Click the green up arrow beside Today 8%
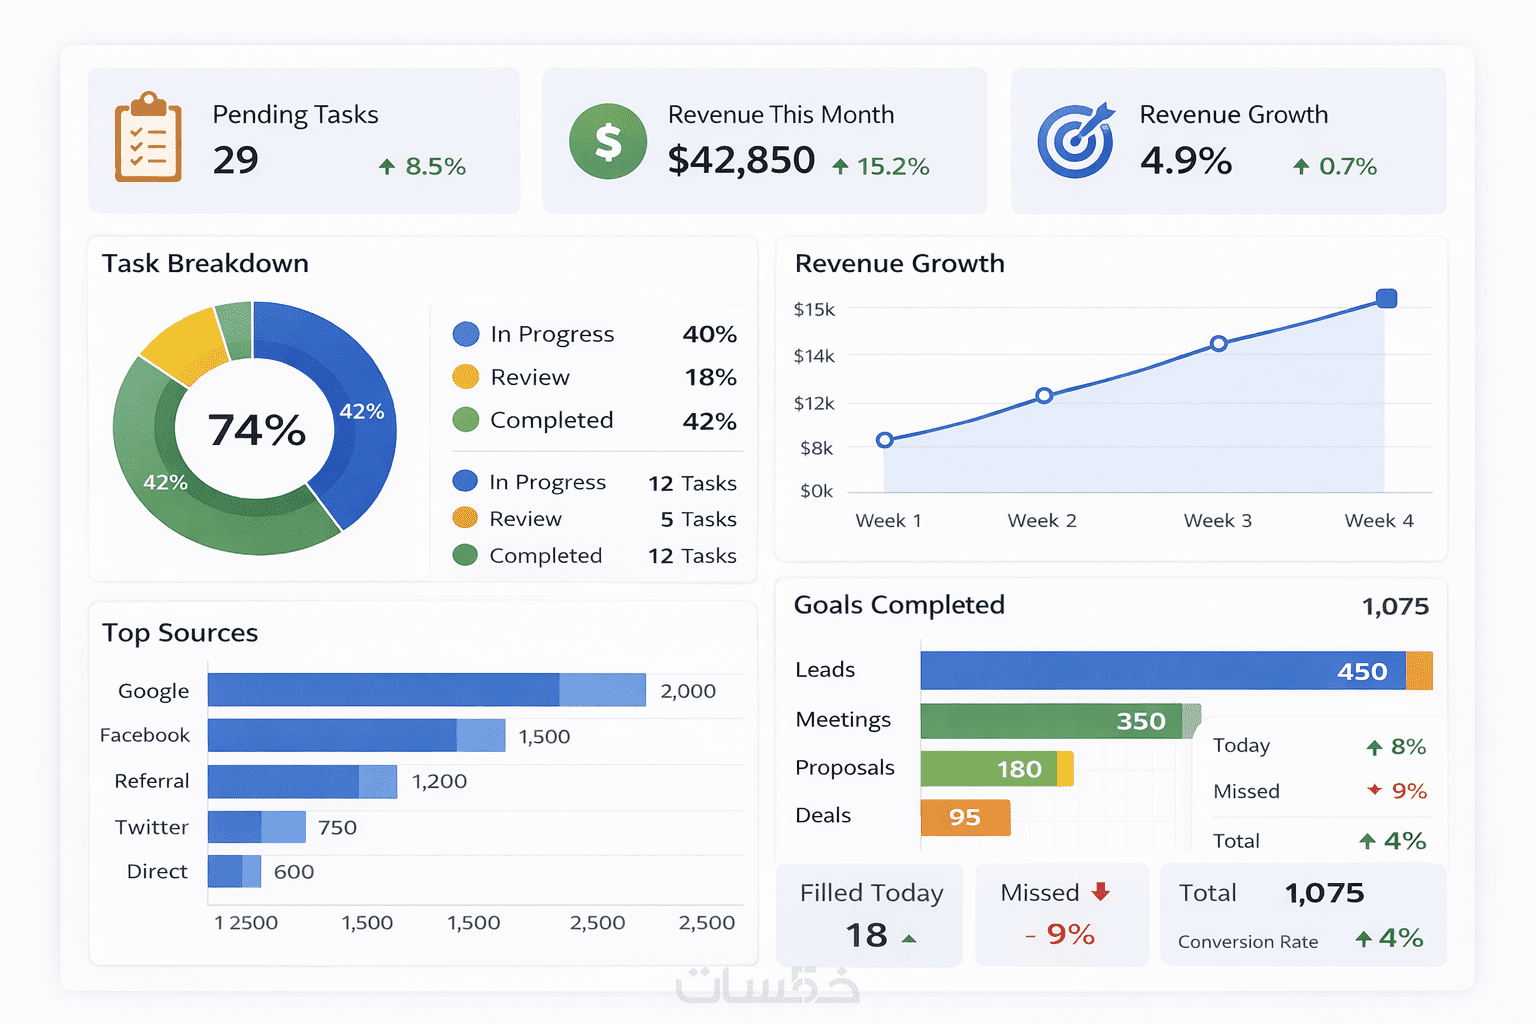 (1374, 747)
